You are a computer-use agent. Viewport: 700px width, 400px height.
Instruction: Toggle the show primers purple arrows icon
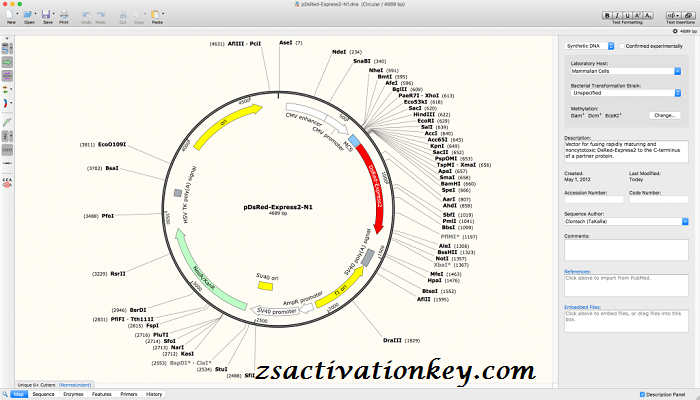(7, 76)
